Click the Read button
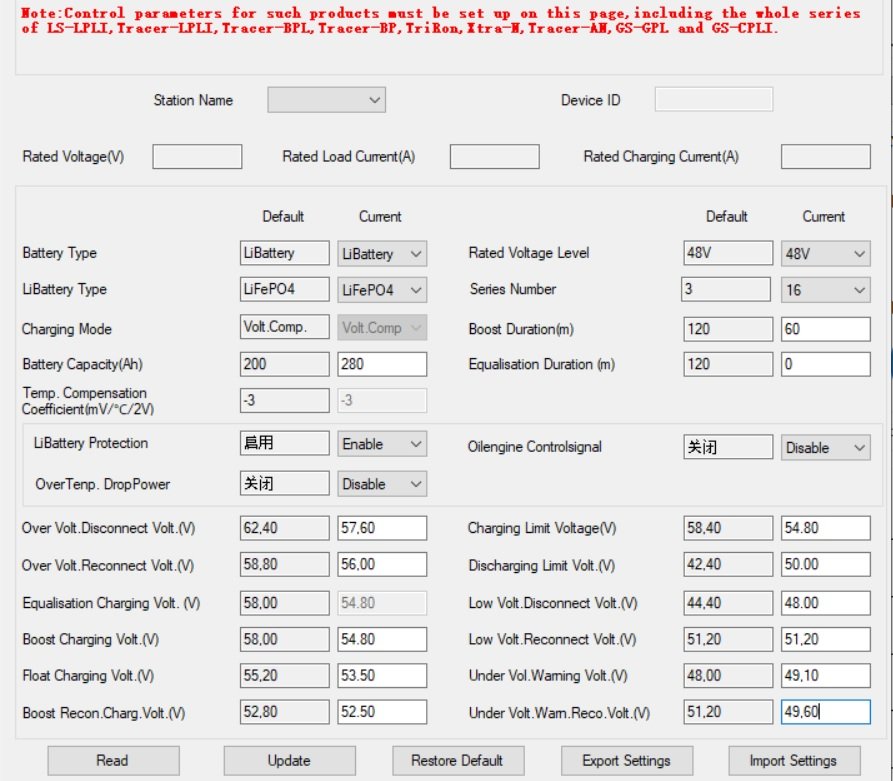This screenshot has width=893, height=781. (x=113, y=760)
